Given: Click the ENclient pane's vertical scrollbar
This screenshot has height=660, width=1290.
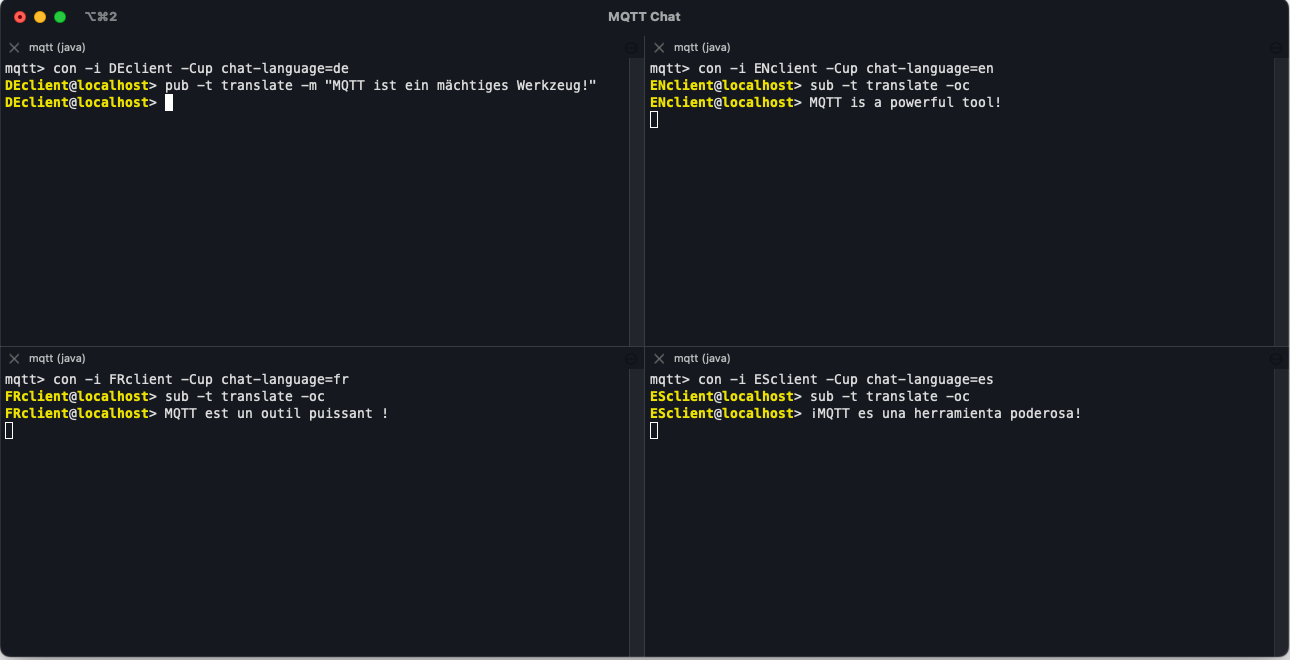Looking at the screenshot, I should coord(1281,200).
